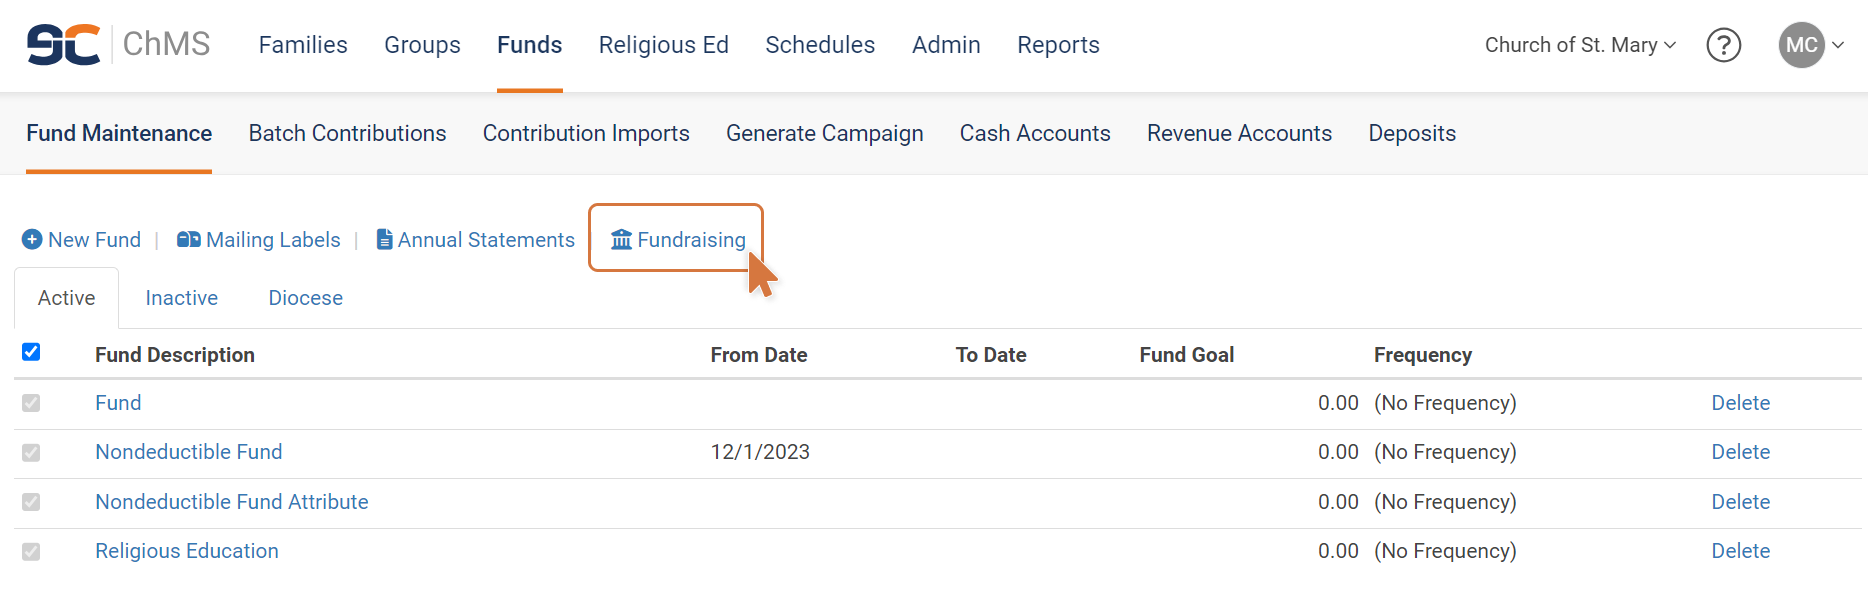Switch to the Diocese tab
1868x593 pixels.
(x=305, y=298)
